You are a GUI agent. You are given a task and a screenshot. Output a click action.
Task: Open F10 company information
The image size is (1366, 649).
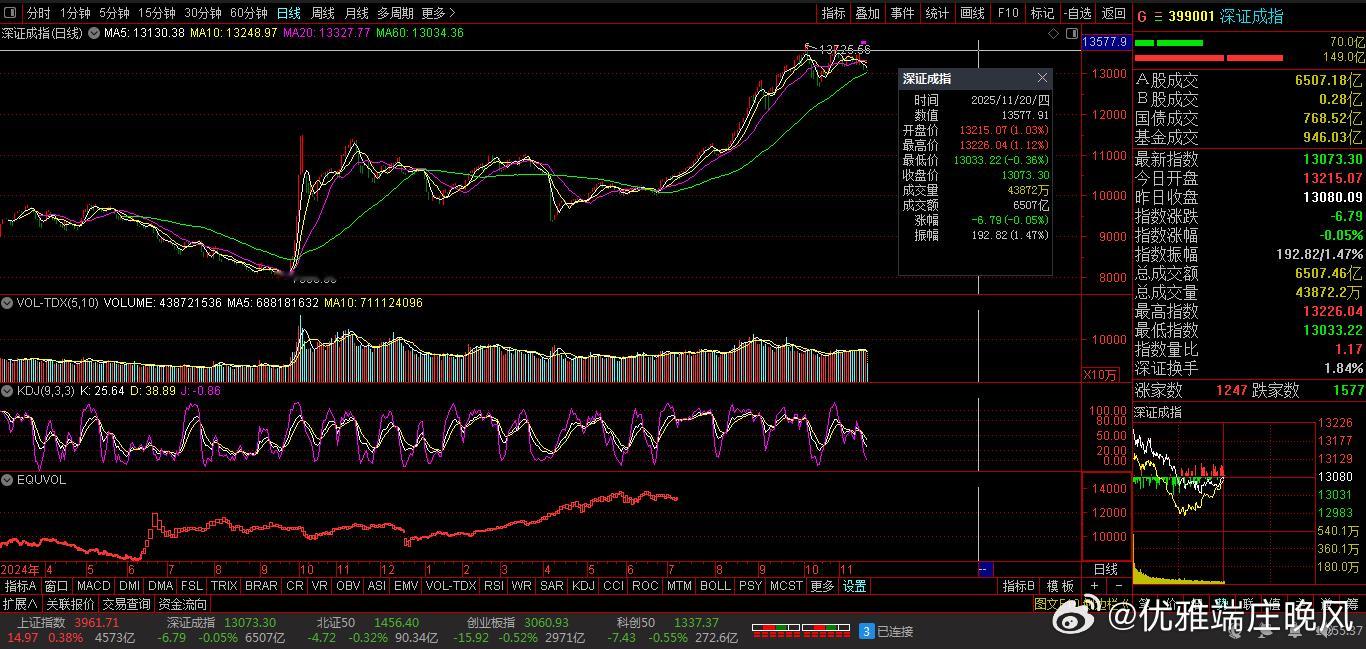click(1008, 13)
